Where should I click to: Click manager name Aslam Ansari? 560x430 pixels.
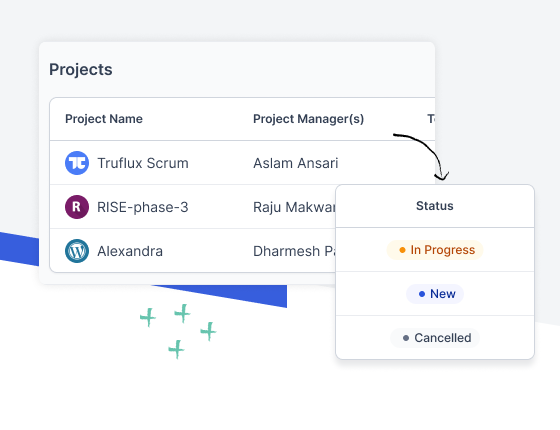[x=295, y=163]
